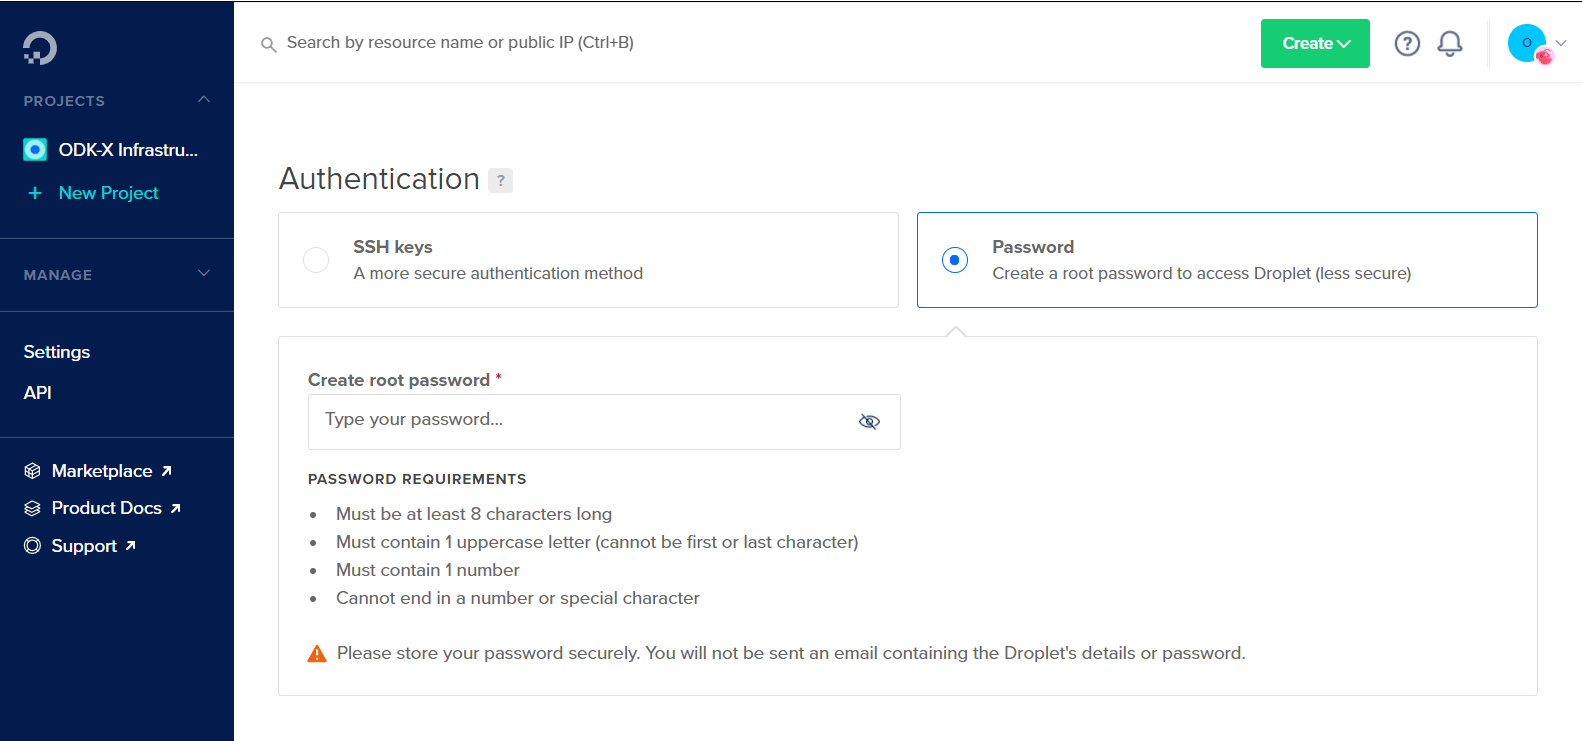Toggle password visibility eye icon
The width and height of the screenshot is (1582, 741).
coord(869,422)
